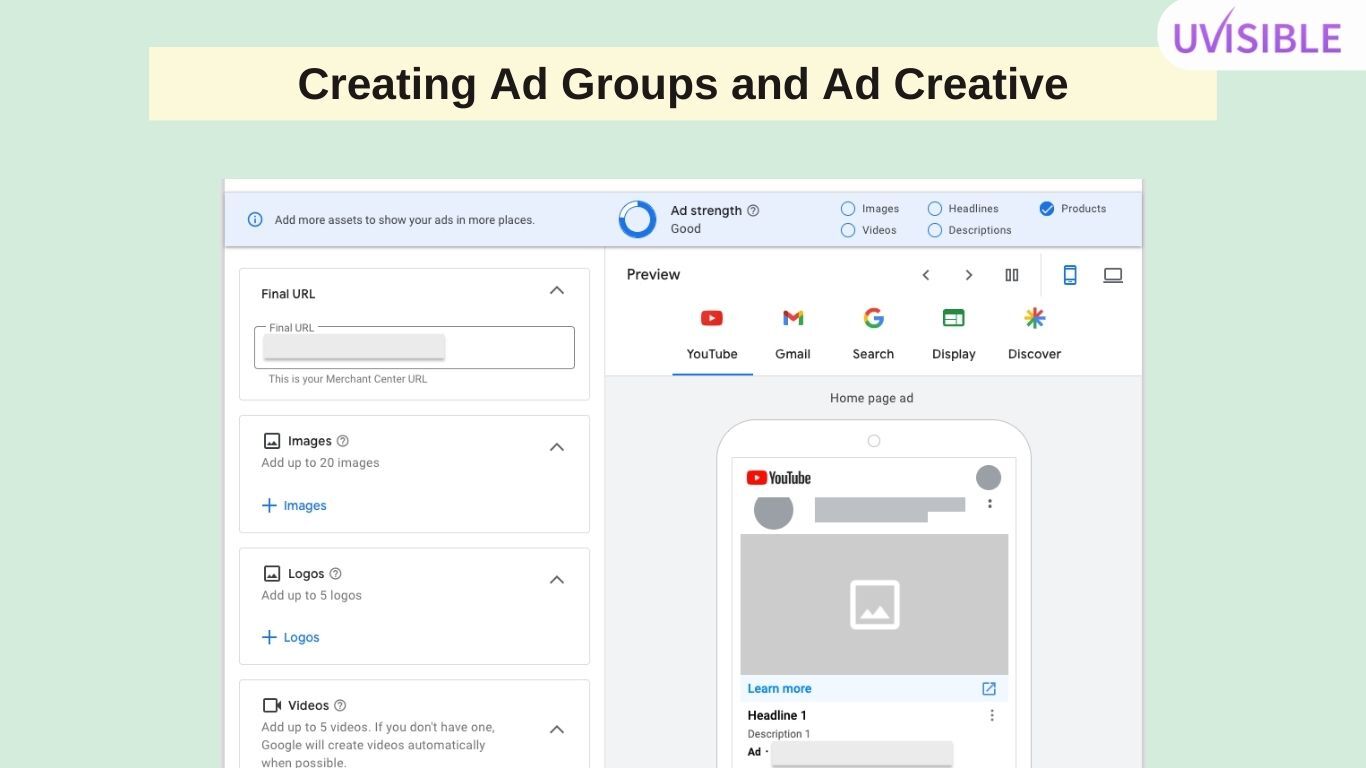Deselect the Products checkbox

pos(1046,208)
